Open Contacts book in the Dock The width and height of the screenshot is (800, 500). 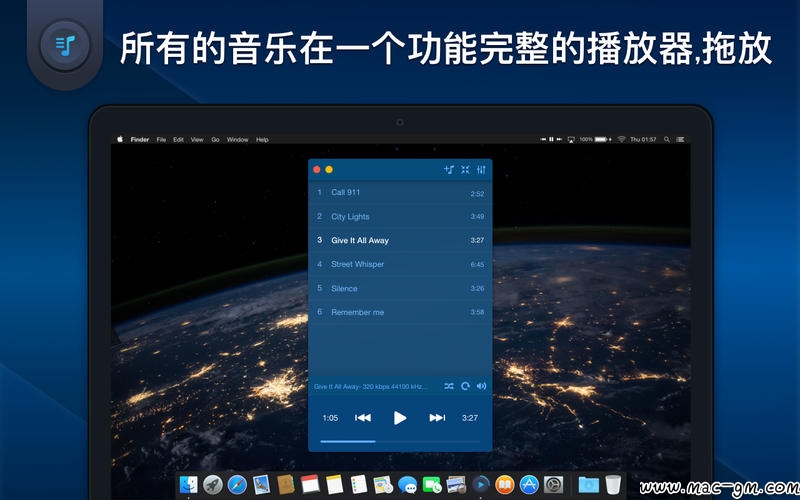285,484
